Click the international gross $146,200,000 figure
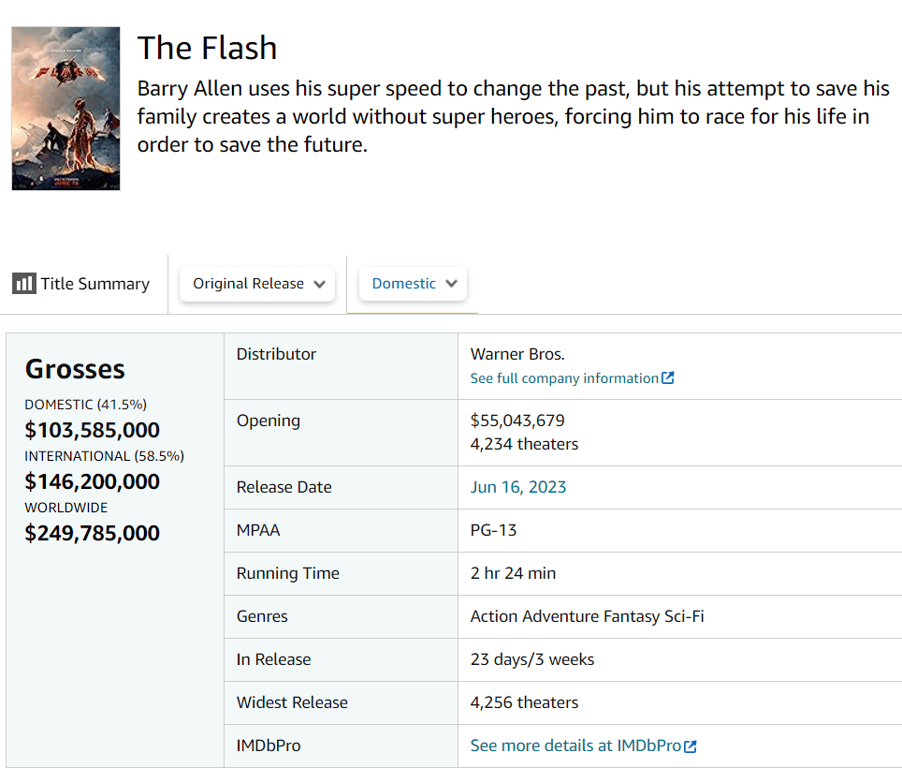 pyautogui.click(x=92, y=482)
